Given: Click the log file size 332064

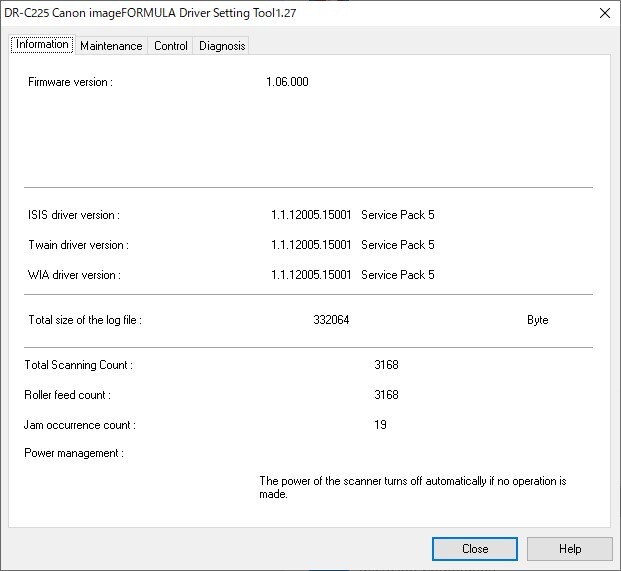Looking at the screenshot, I should click(x=331, y=320).
